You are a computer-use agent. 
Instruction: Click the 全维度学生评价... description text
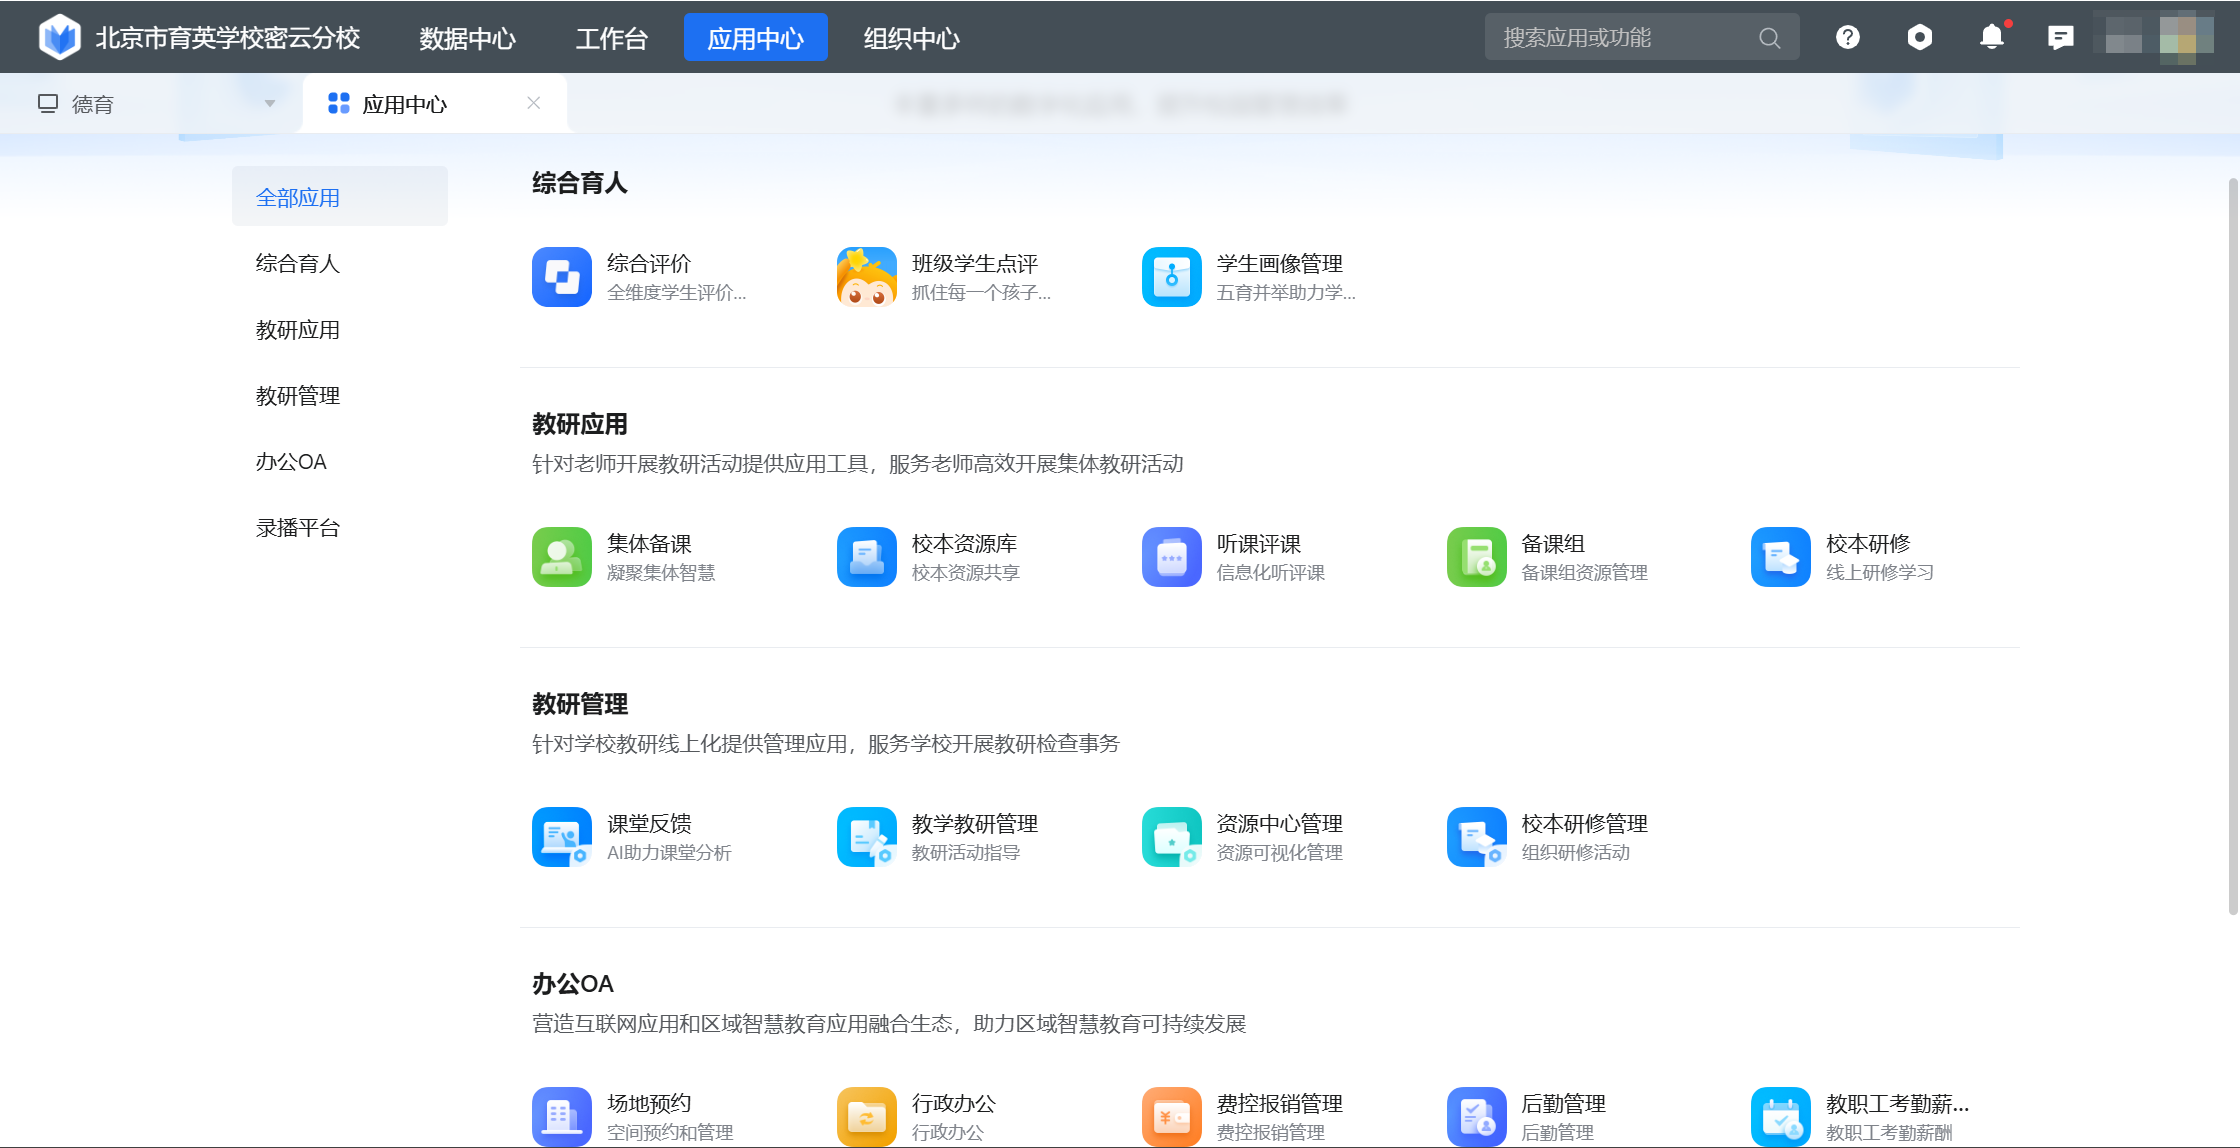click(x=677, y=292)
